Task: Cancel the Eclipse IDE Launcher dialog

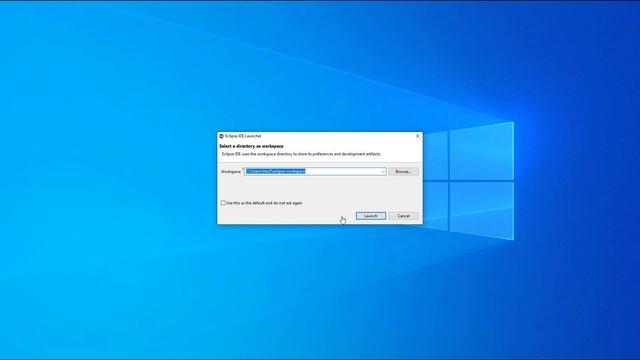Action: click(x=404, y=216)
